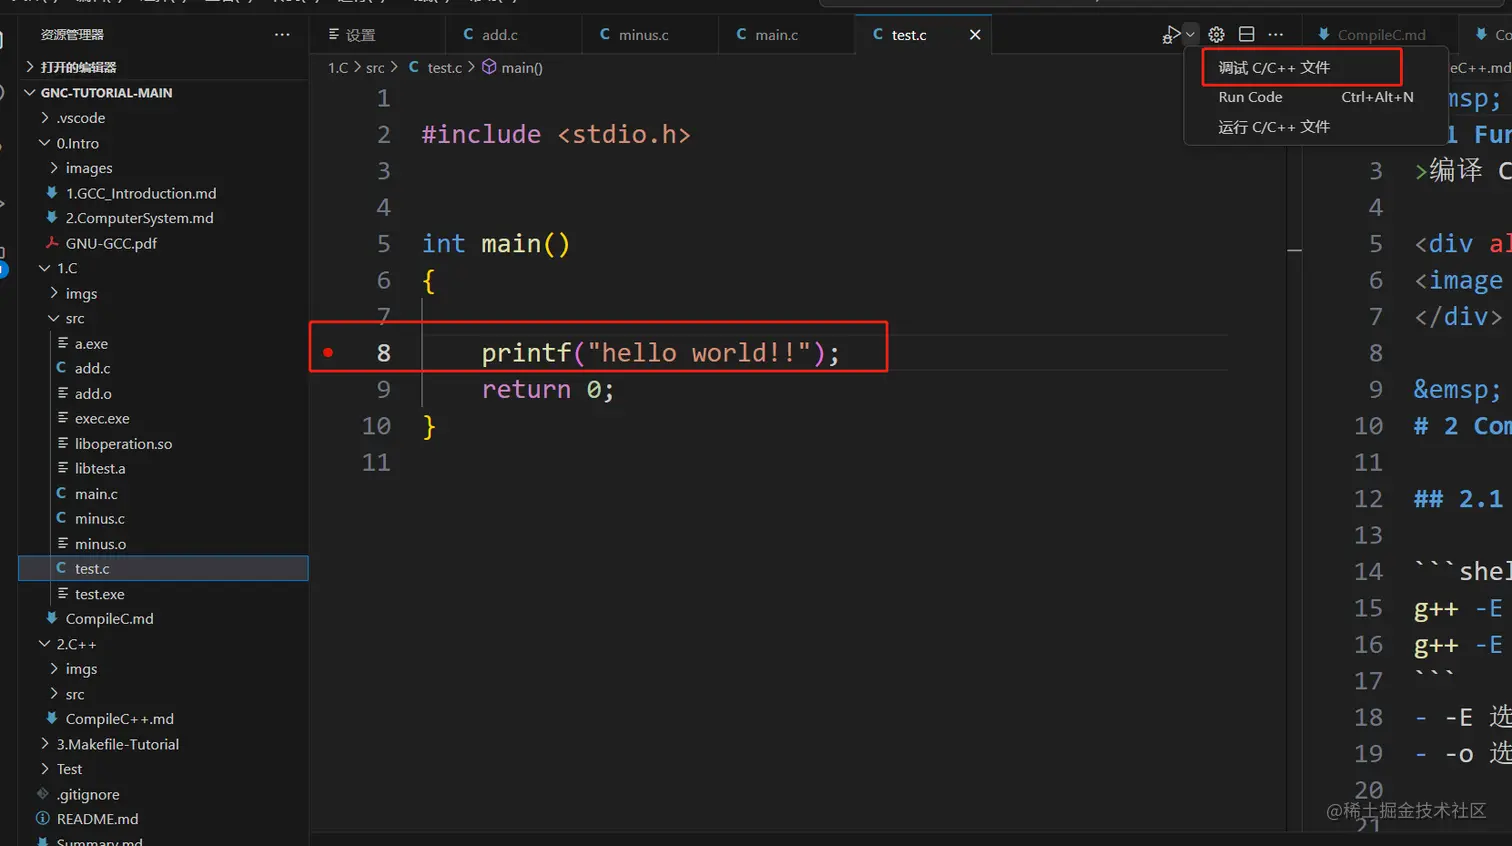Click the src breadcrumb segment

pos(375,68)
